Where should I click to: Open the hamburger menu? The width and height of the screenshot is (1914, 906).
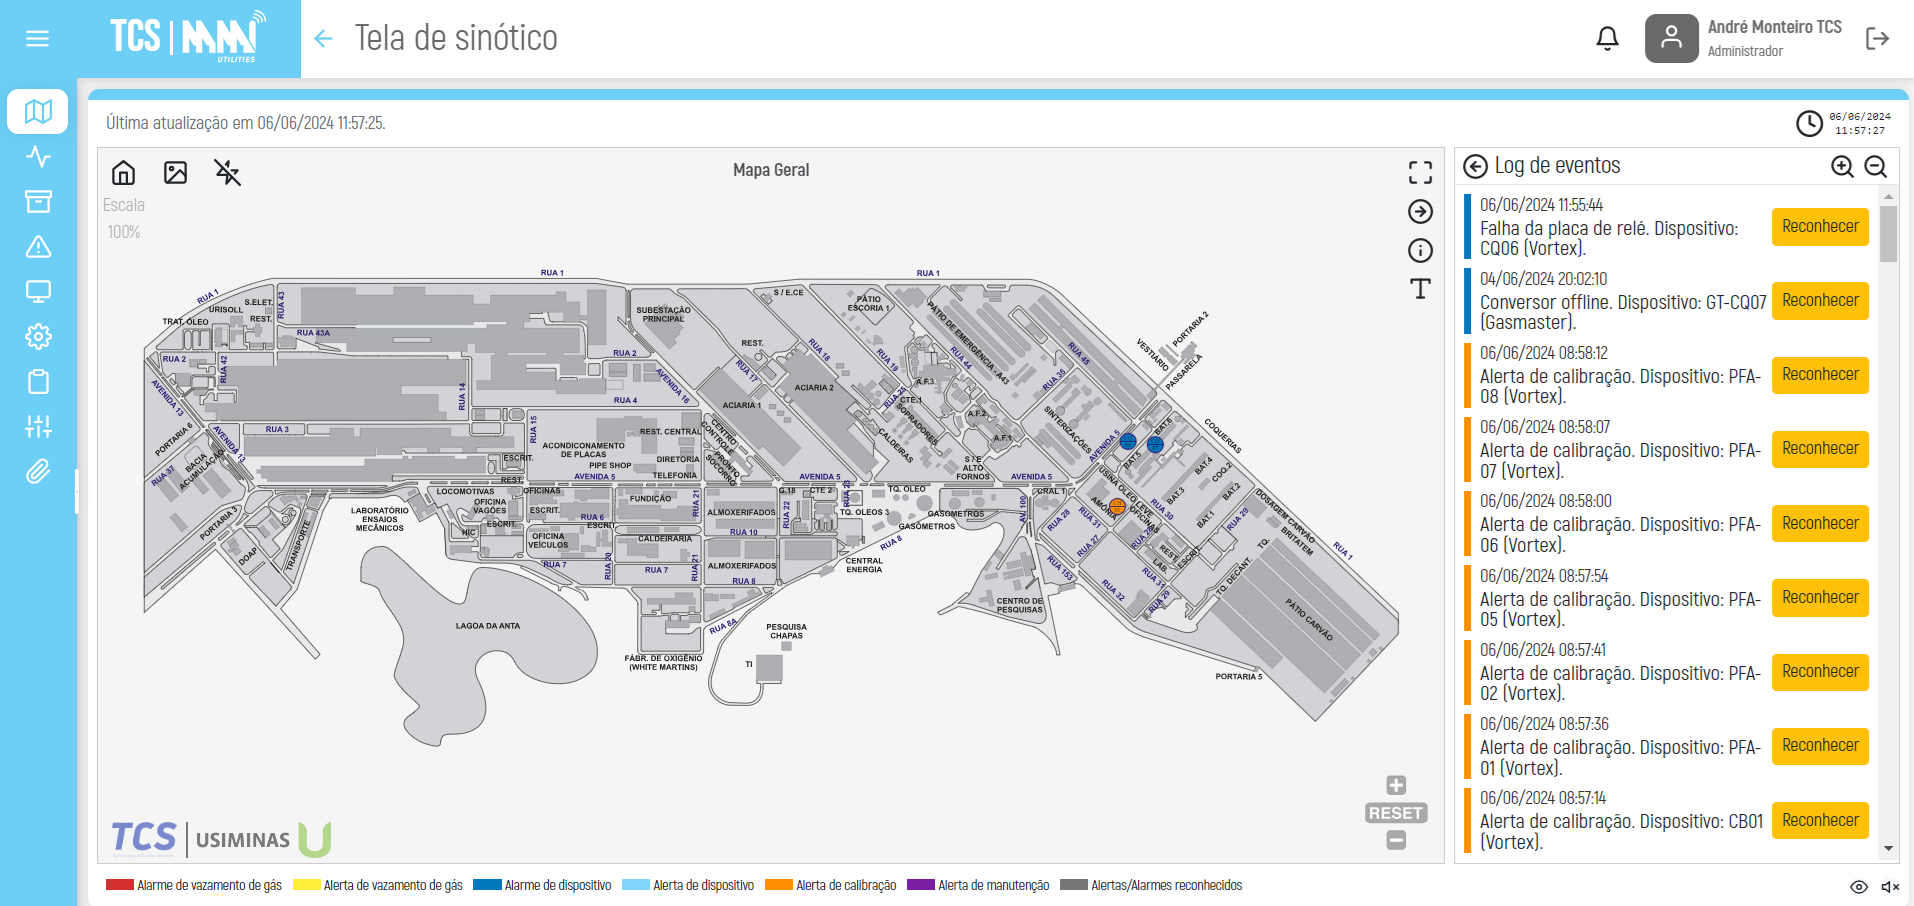[x=38, y=39]
